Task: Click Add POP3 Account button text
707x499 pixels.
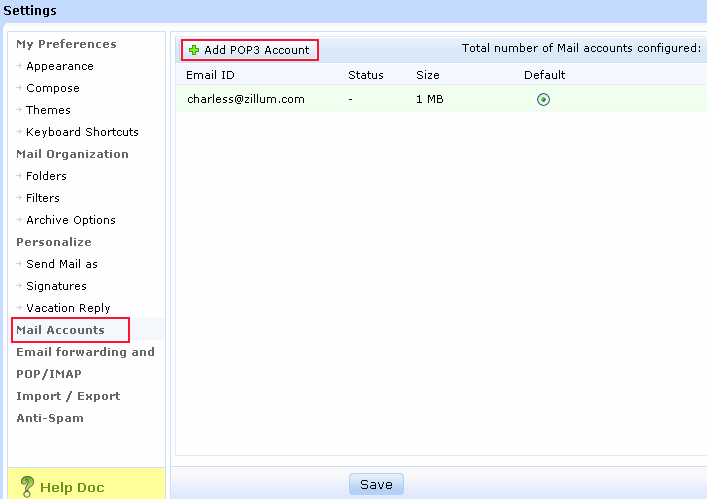Action: [x=257, y=50]
